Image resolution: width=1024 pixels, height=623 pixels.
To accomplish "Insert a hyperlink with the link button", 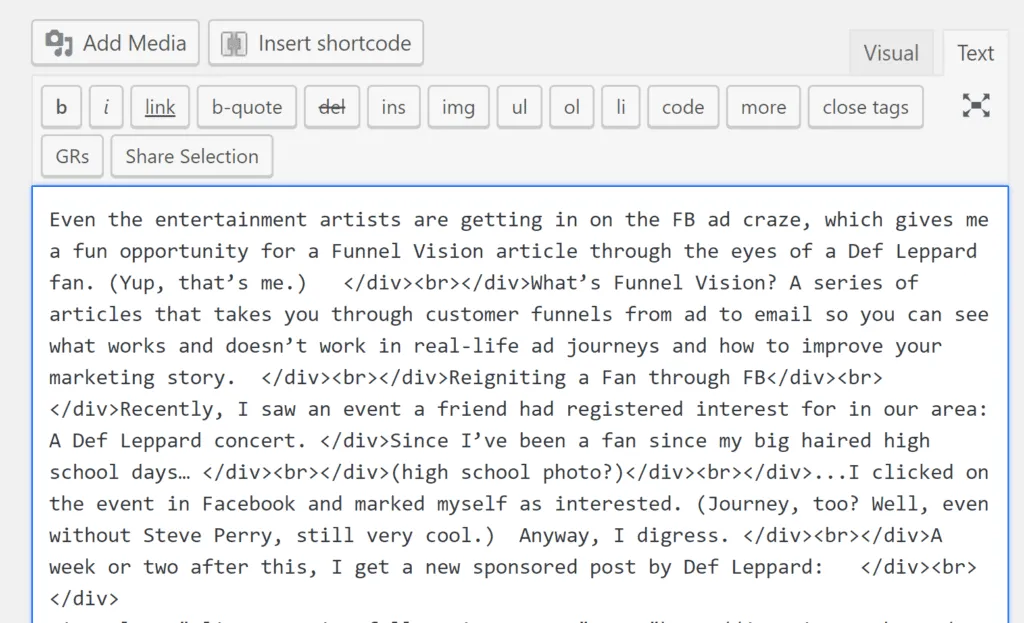I will coord(160,106).
